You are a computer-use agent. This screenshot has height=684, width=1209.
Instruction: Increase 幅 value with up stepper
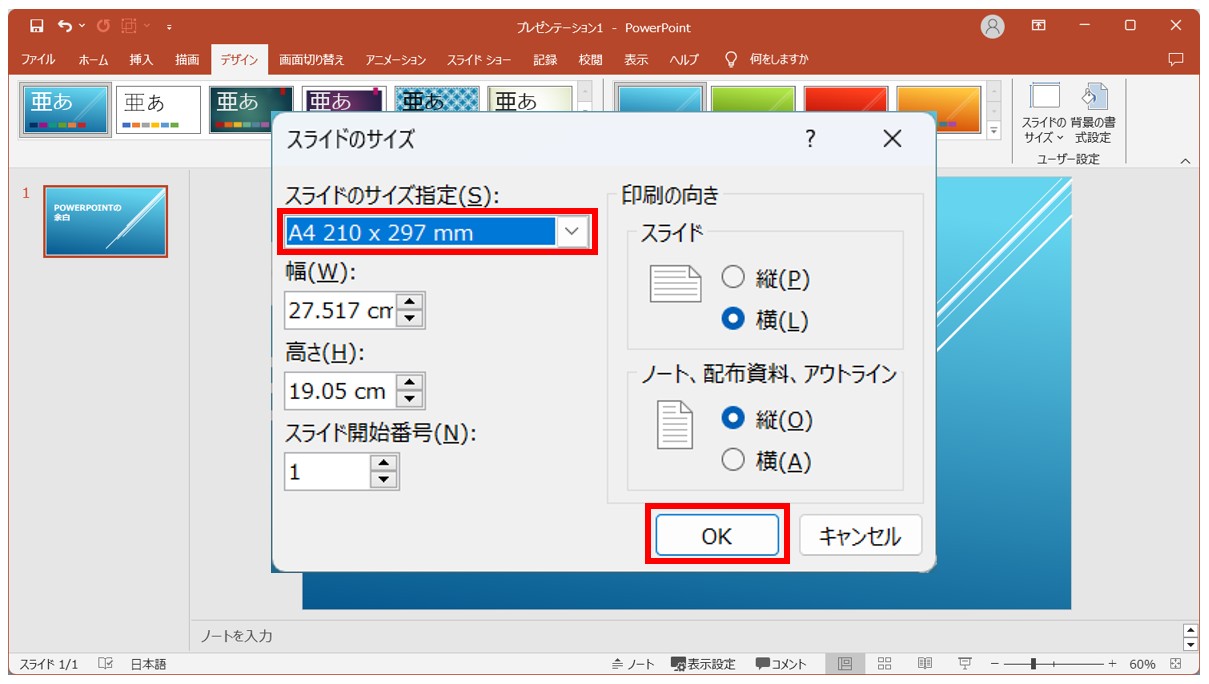point(410,300)
